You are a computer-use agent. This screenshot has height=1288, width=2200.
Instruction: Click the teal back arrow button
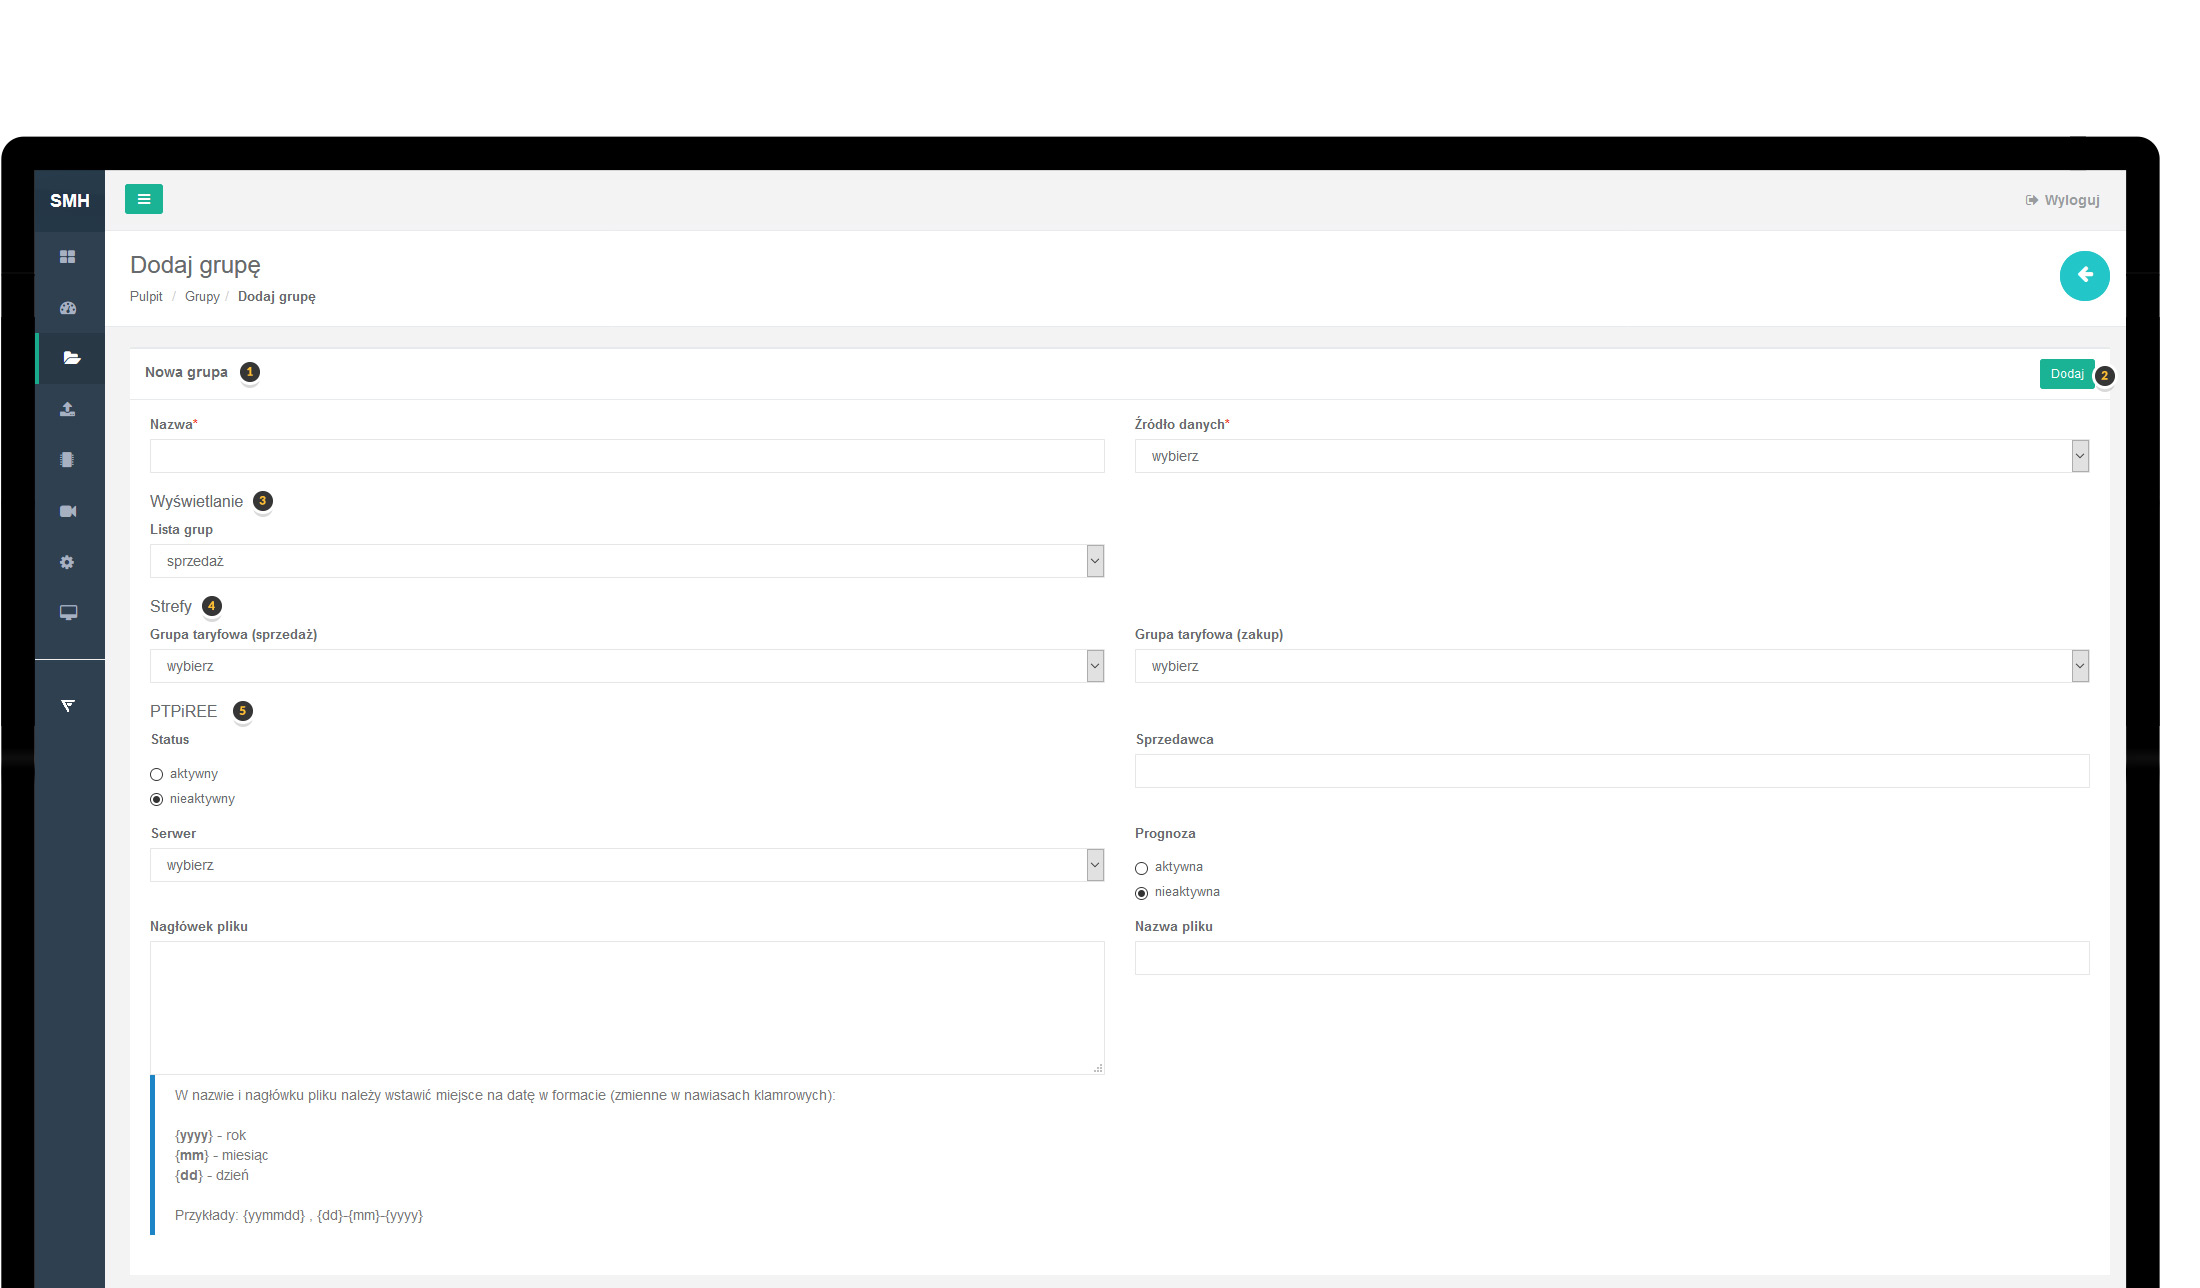pos(2084,275)
